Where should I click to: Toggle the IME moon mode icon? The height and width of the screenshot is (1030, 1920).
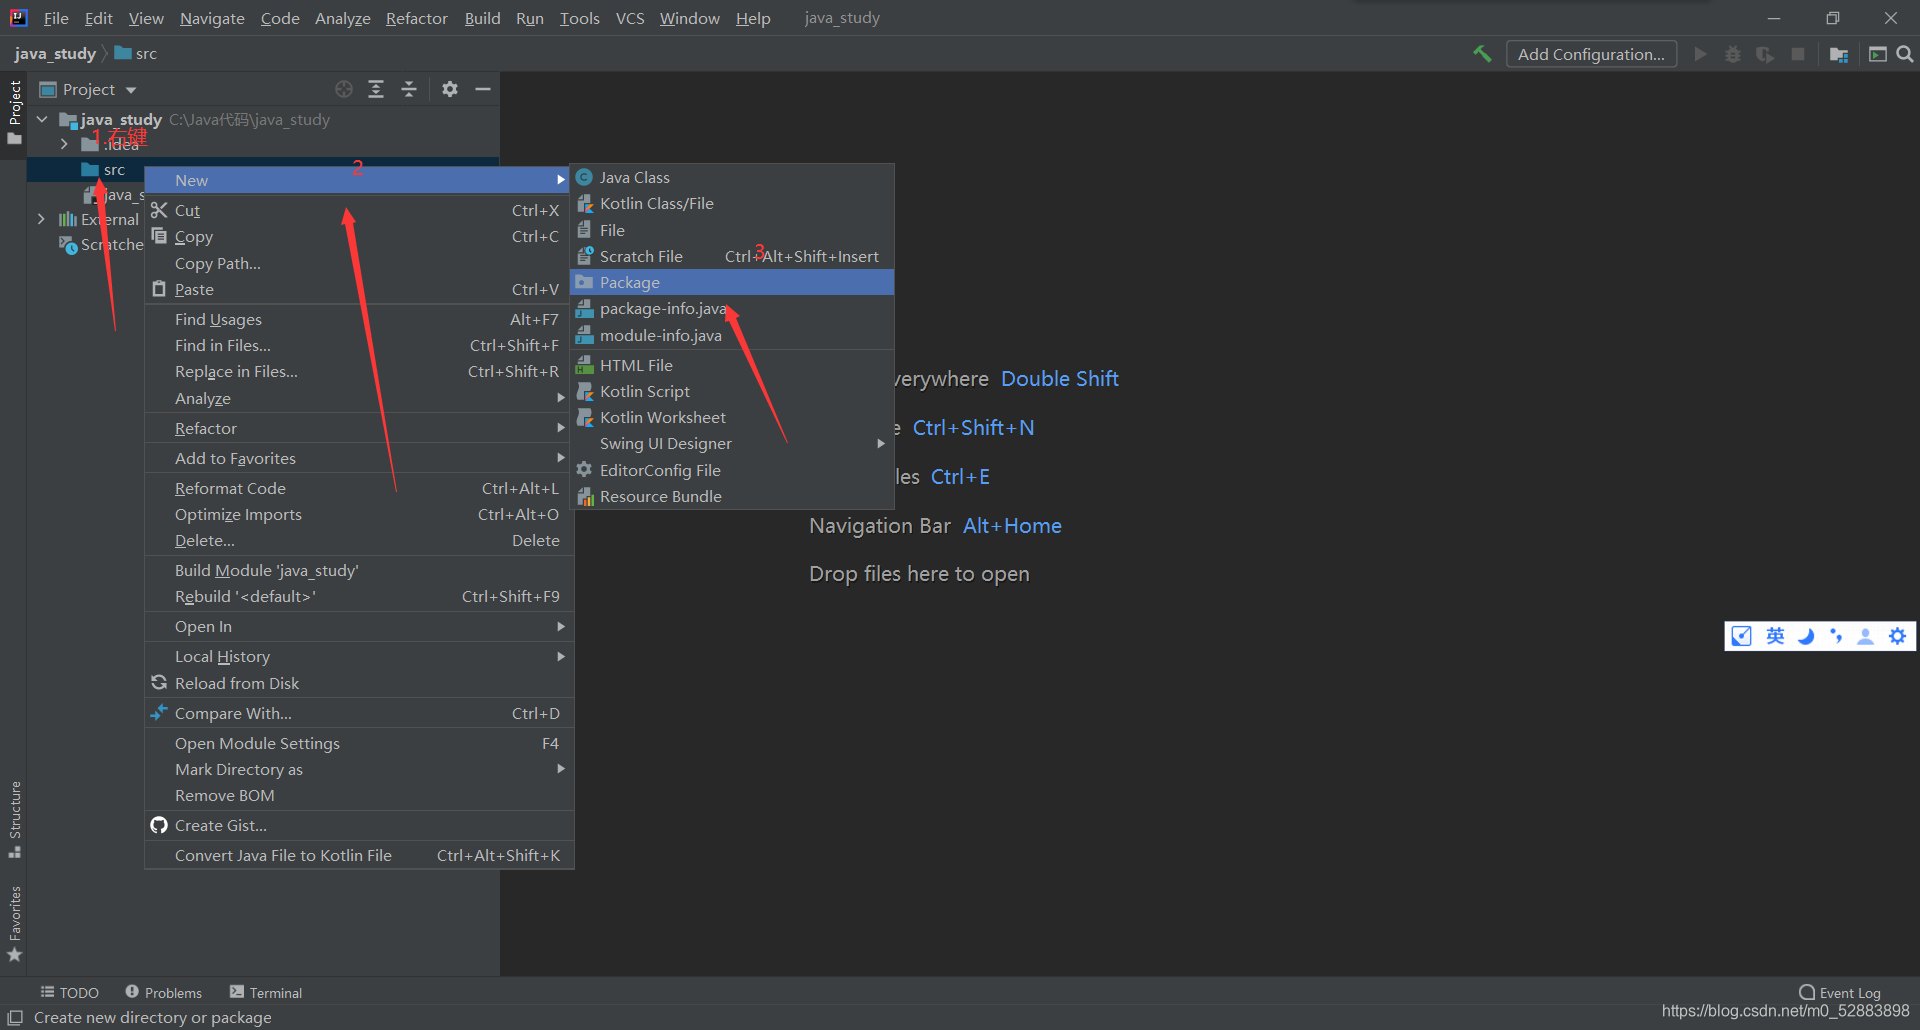1806,636
